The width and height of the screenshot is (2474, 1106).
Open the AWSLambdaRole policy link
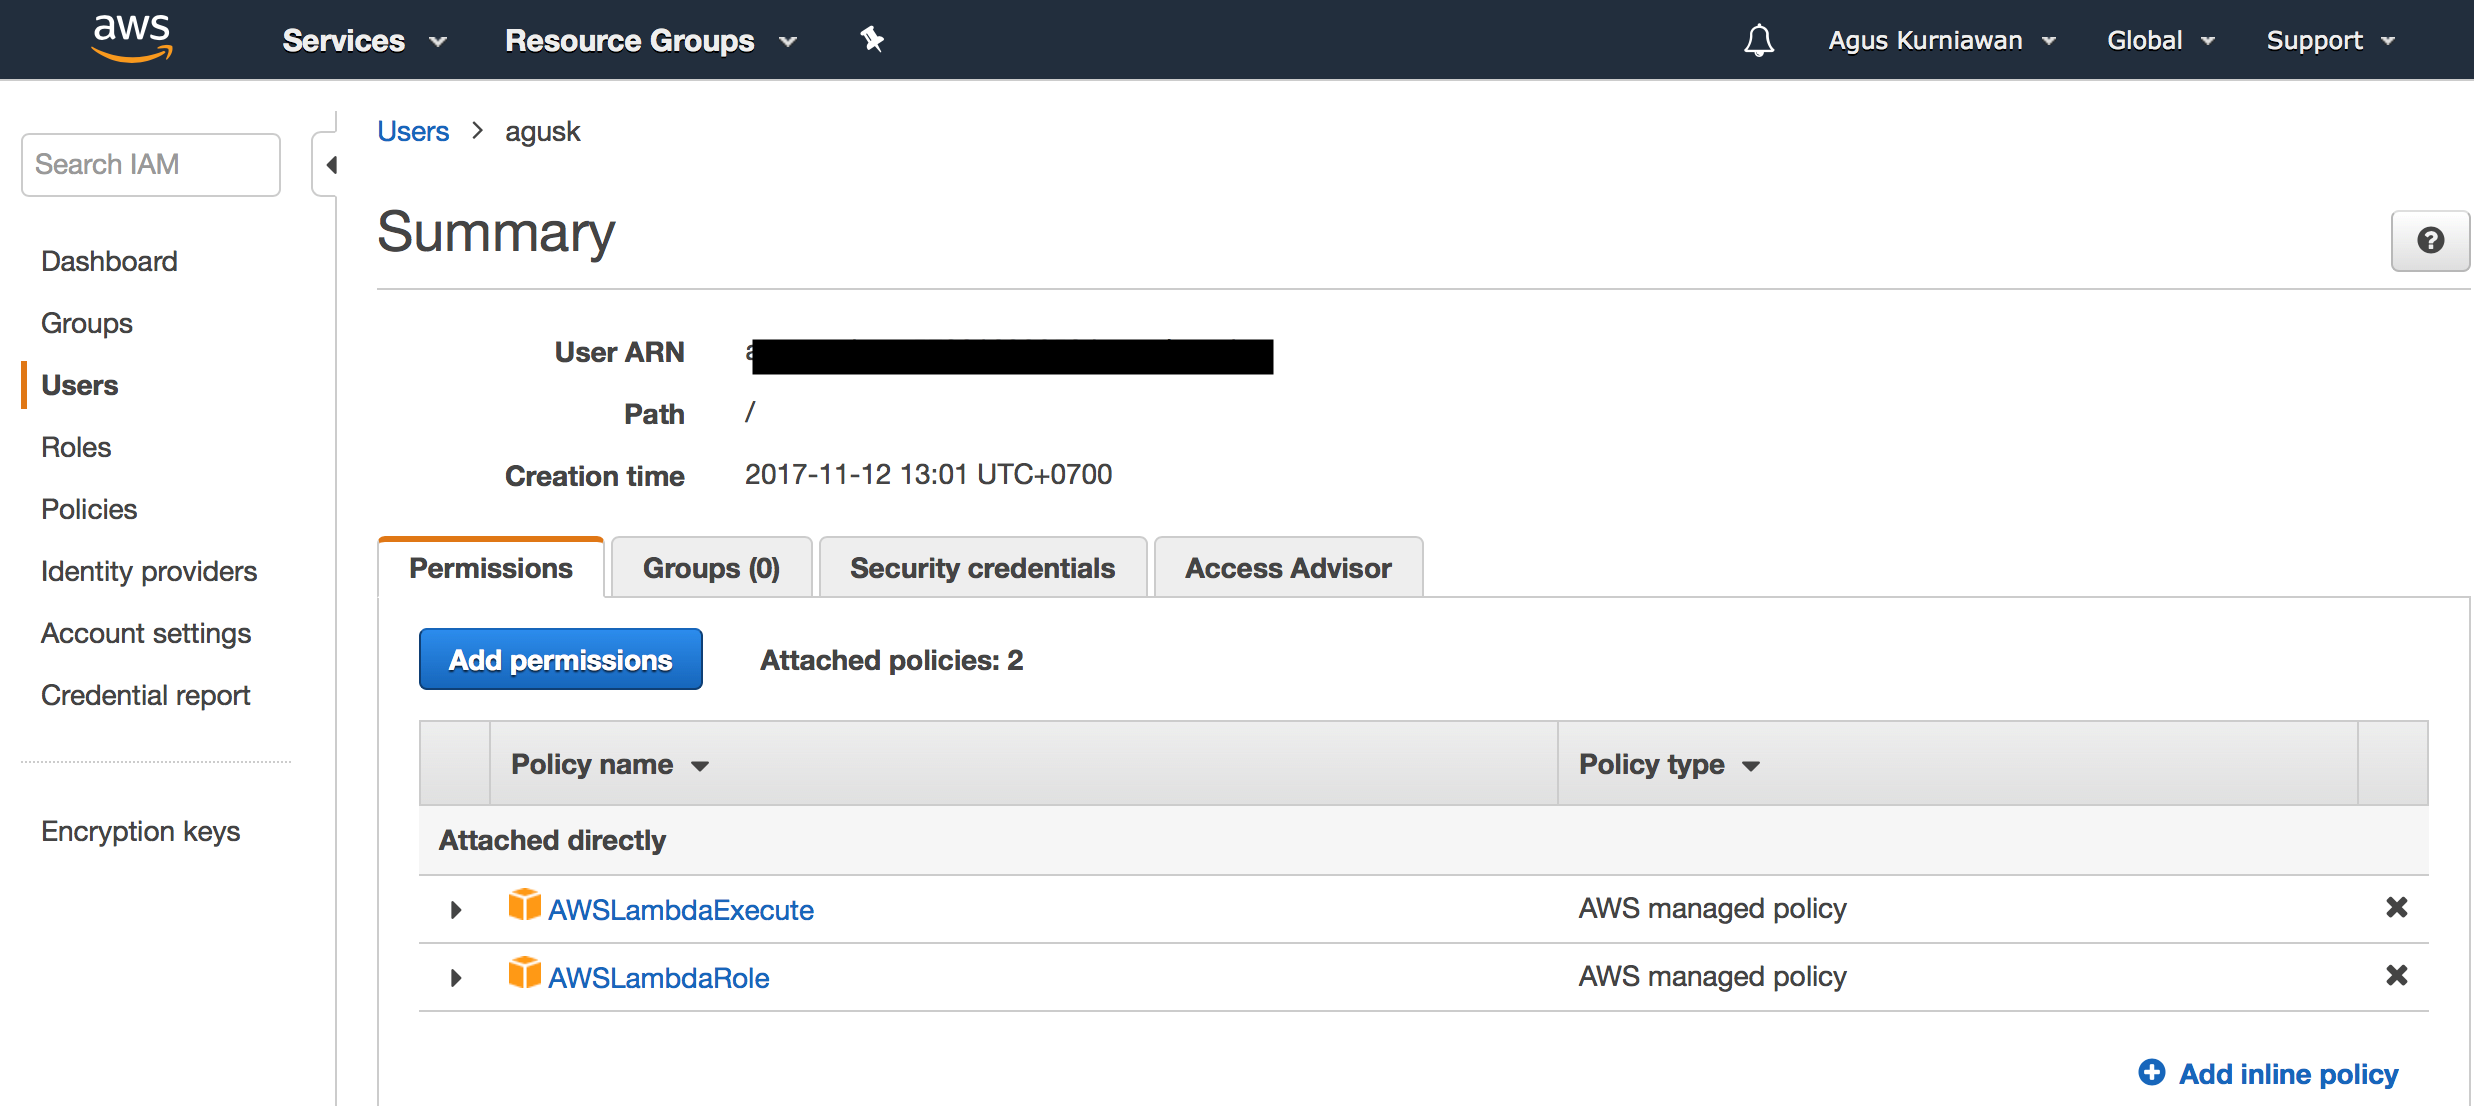click(x=659, y=978)
